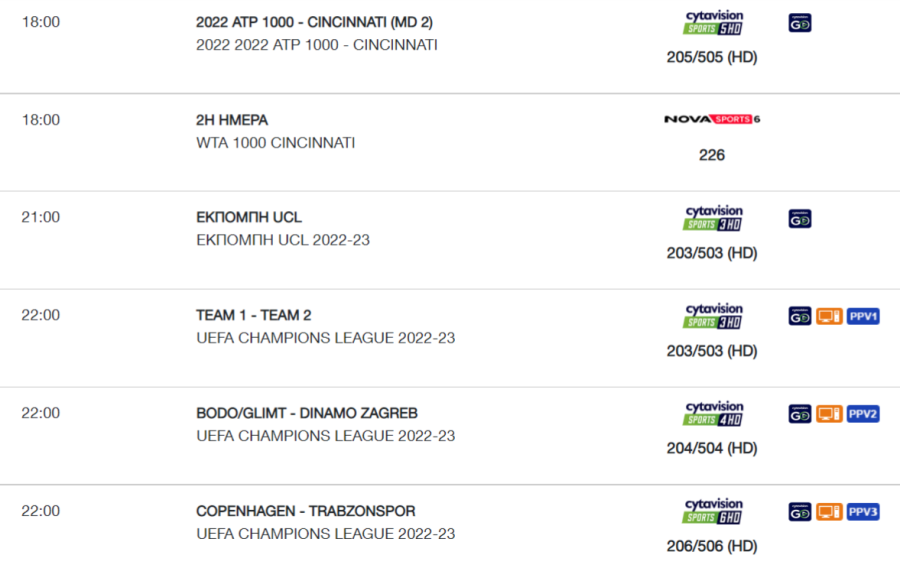Screen dimensions: 900x565
Task: Click Cytavision Sports 4HD logo
Action: coord(713,413)
